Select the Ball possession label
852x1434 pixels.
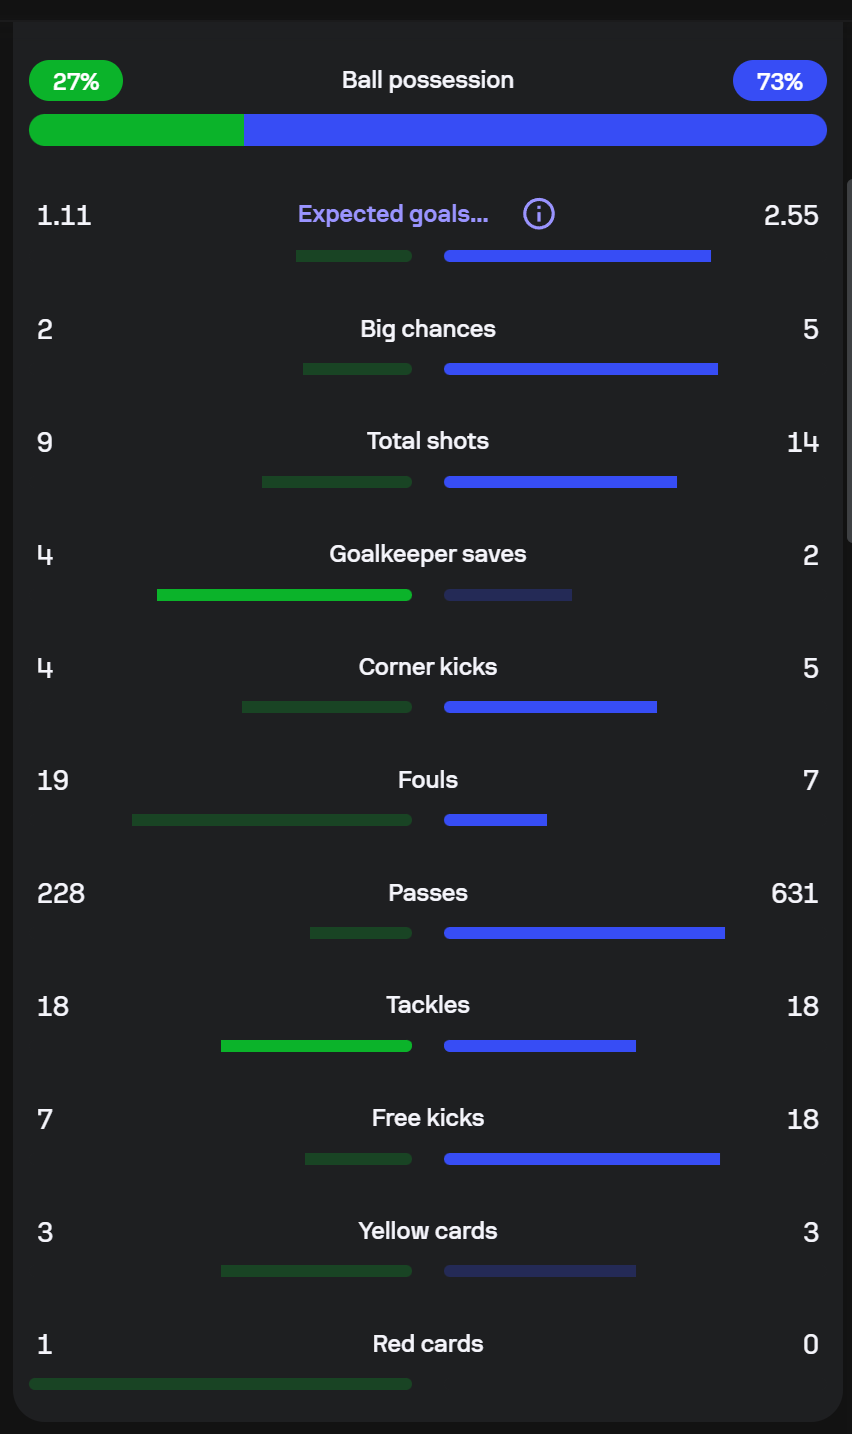428,81
